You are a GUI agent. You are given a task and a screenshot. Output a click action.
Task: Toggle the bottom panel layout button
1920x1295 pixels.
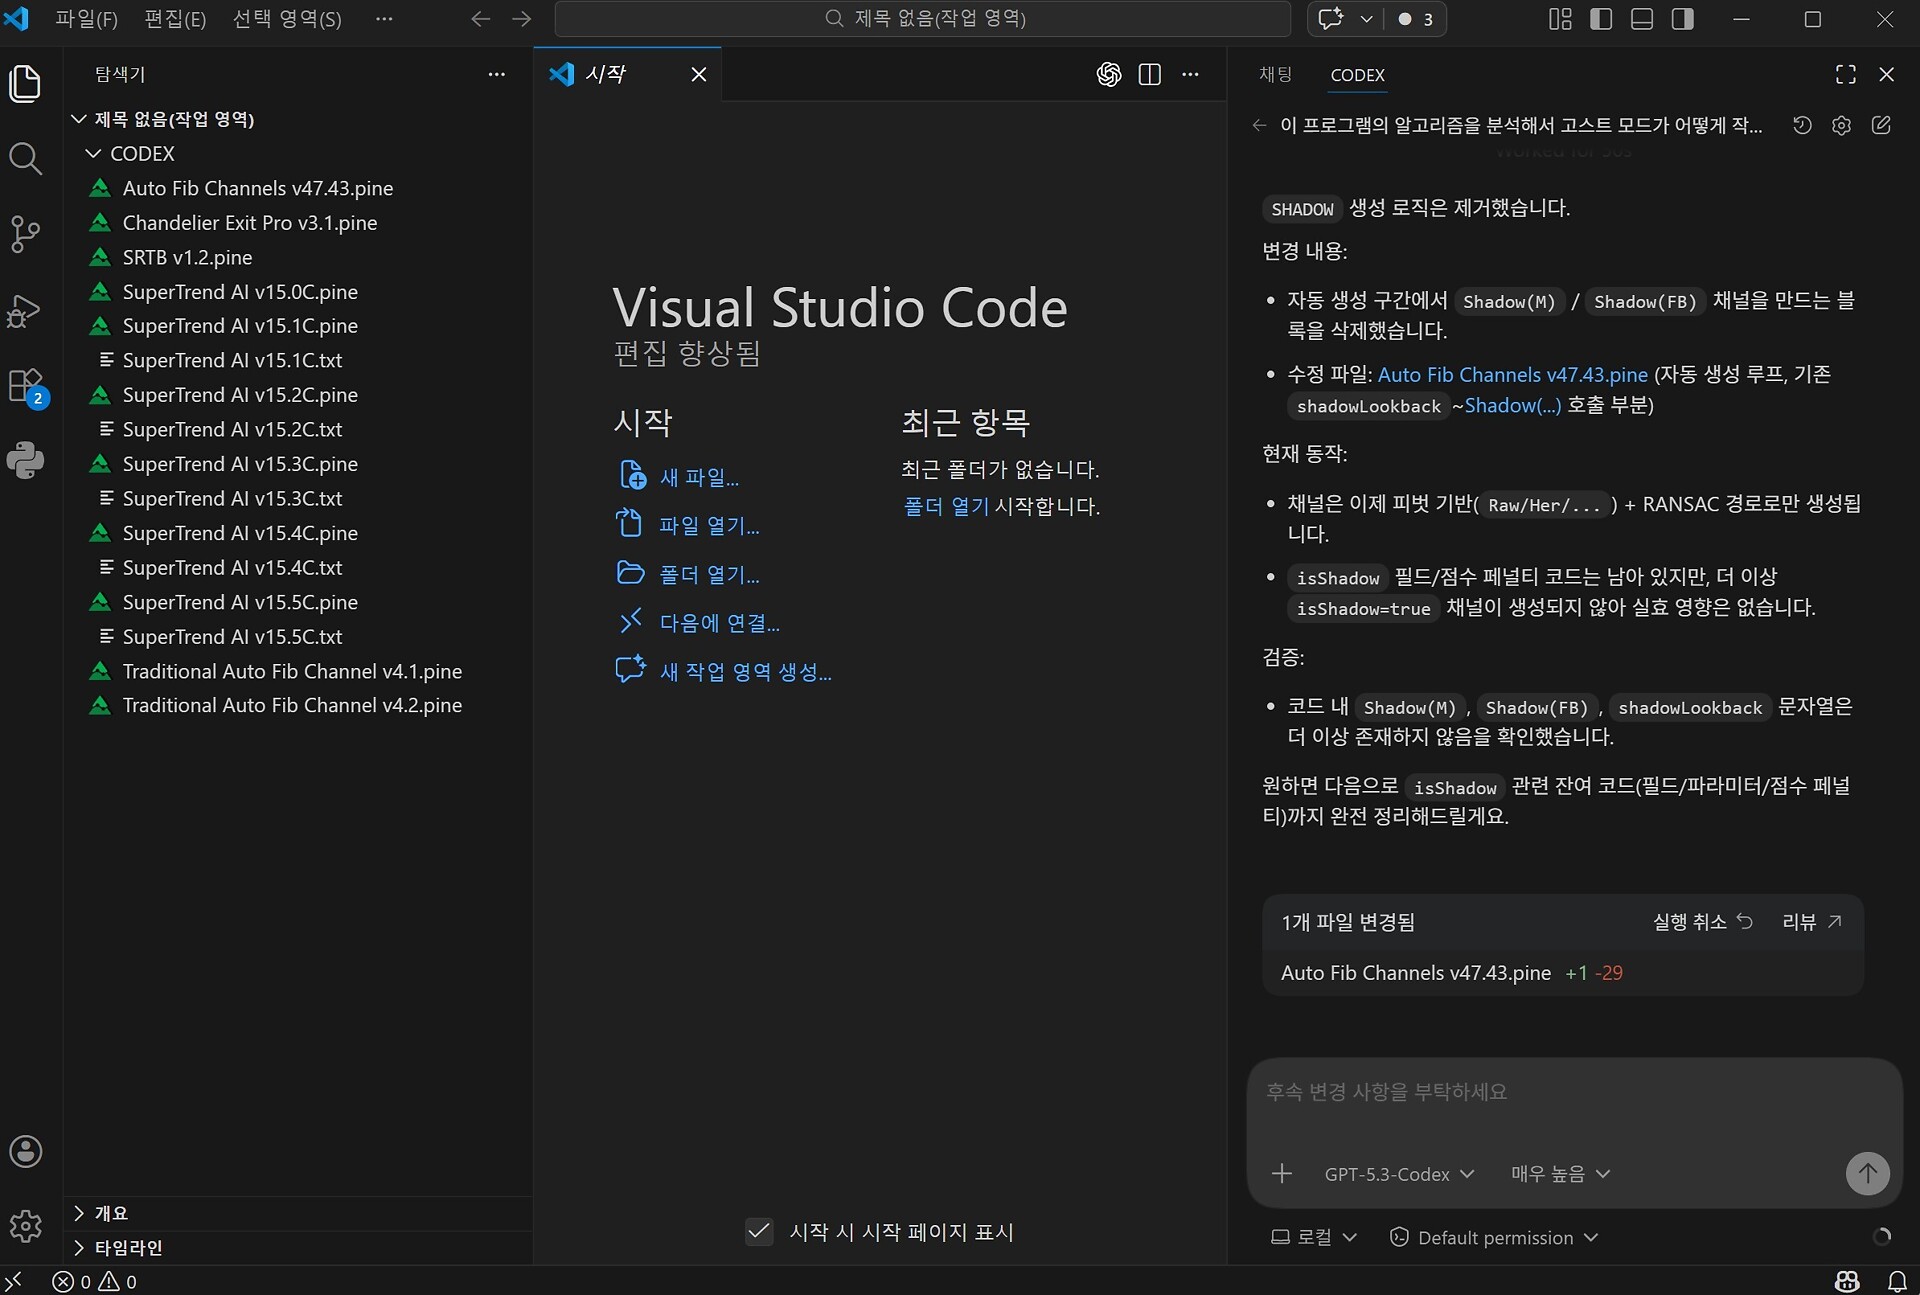[x=1642, y=19]
